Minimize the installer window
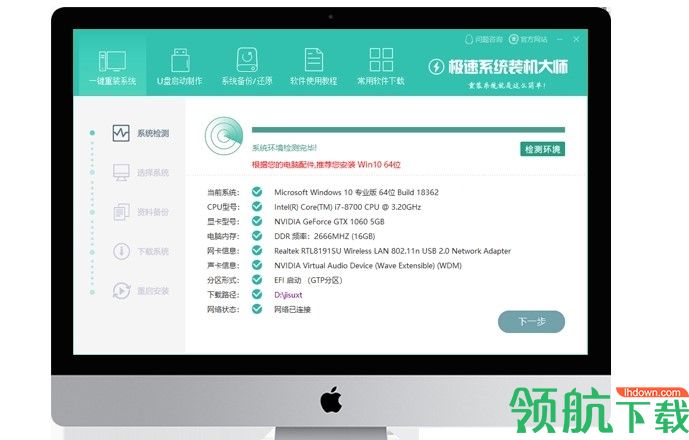Viewport: 689px width, 440px height. pos(559,40)
